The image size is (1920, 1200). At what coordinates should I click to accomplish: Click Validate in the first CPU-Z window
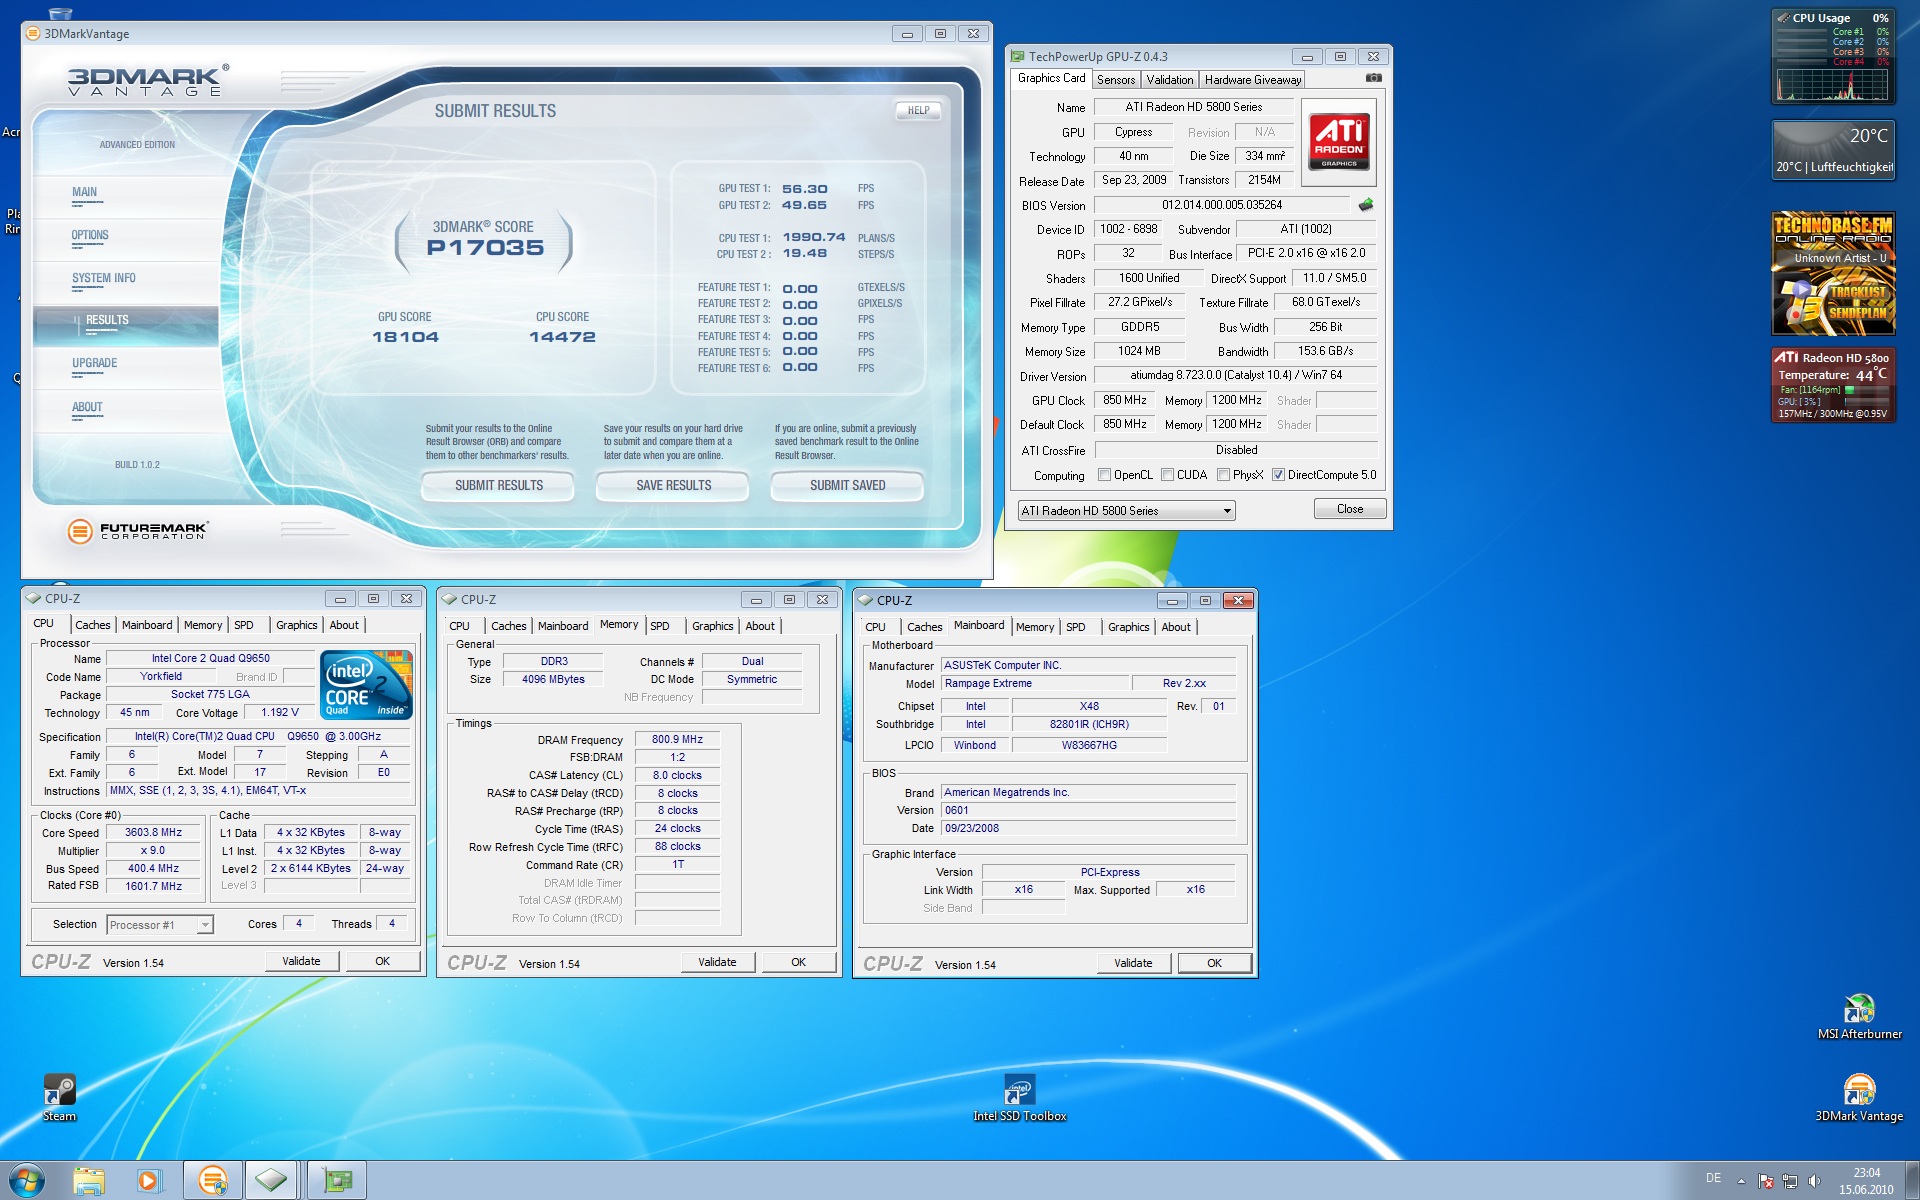(x=301, y=962)
